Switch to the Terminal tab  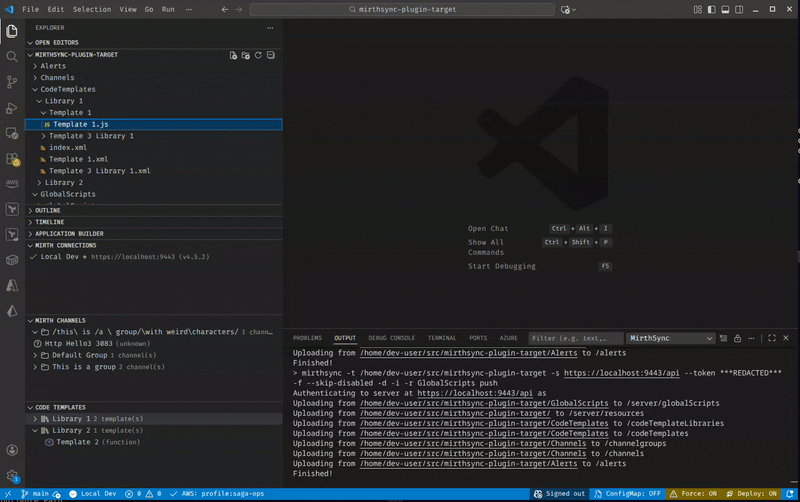click(441, 338)
